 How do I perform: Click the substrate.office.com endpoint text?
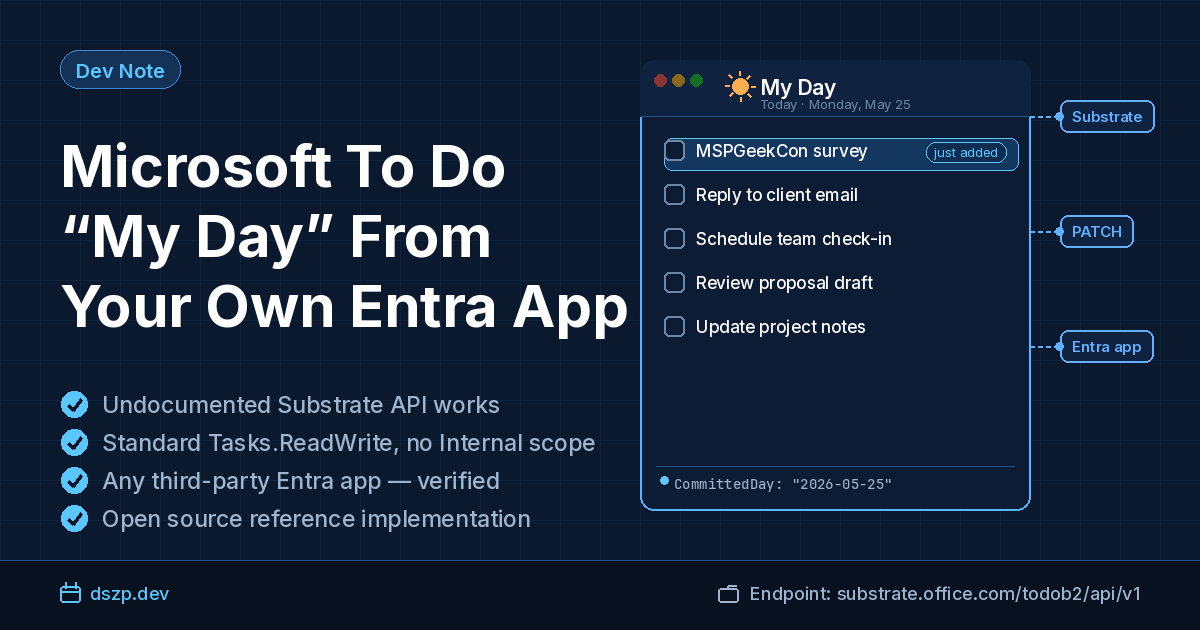tap(989, 594)
